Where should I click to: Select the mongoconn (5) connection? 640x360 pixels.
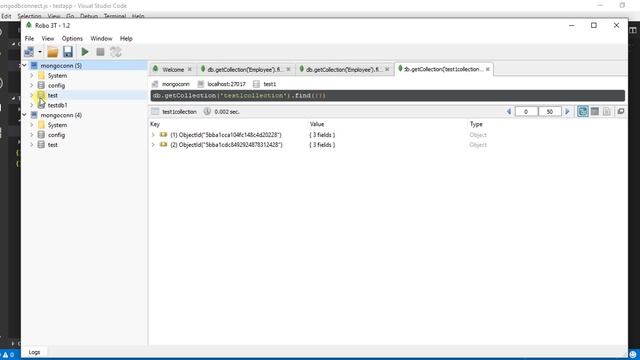61,66
